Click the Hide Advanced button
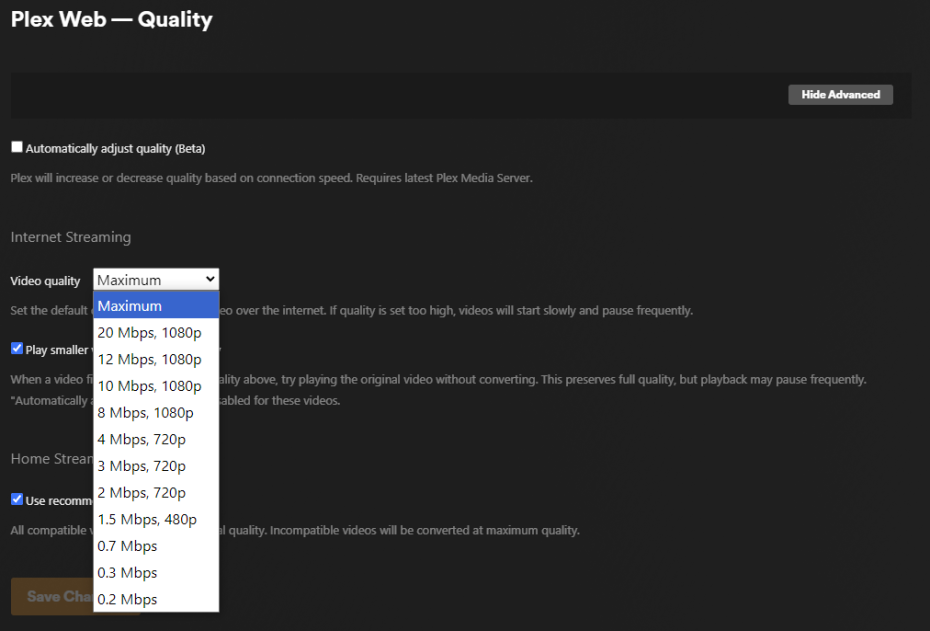Screen dimensions: 930x631 (x=840, y=95)
